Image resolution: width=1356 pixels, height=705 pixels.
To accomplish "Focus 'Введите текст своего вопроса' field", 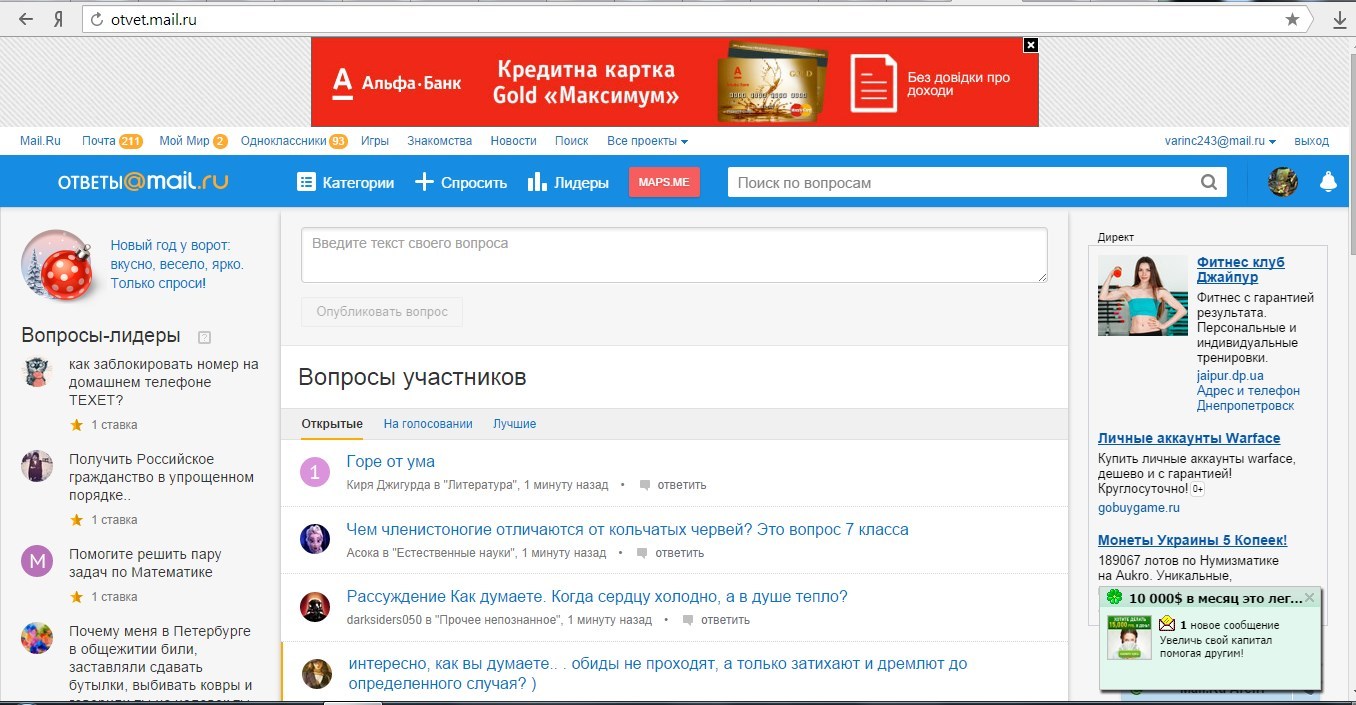I will (x=674, y=255).
